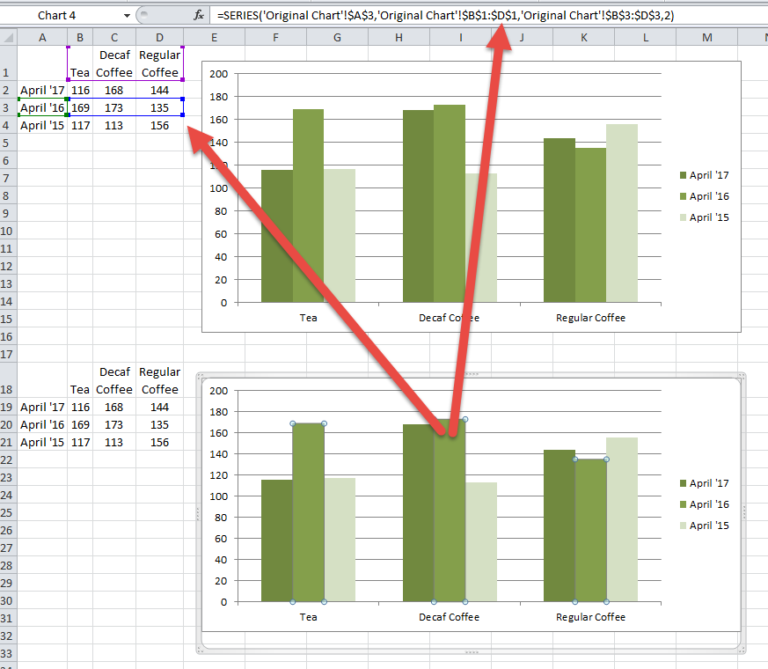Image resolution: width=768 pixels, height=669 pixels.
Task: Click April '16 legend entry in bottom chart
Action: (x=704, y=504)
